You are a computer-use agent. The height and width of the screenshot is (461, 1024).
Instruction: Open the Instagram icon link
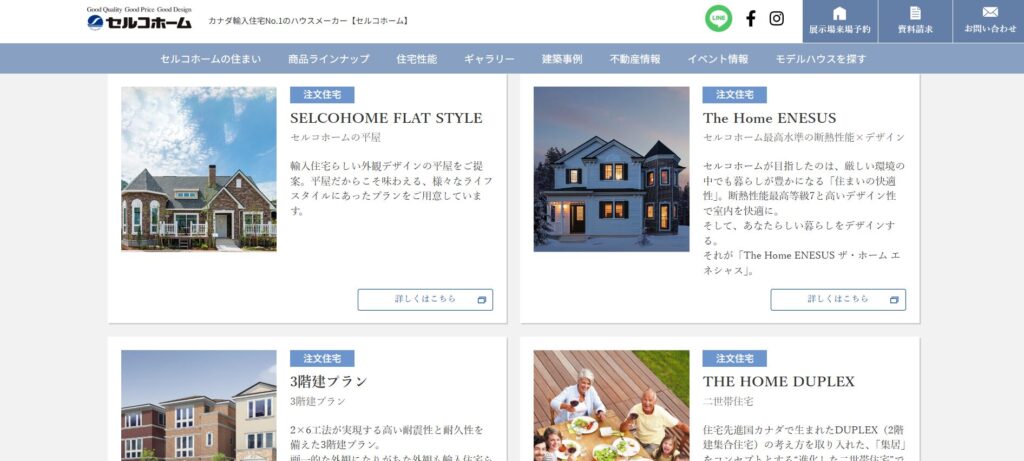(776, 18)
